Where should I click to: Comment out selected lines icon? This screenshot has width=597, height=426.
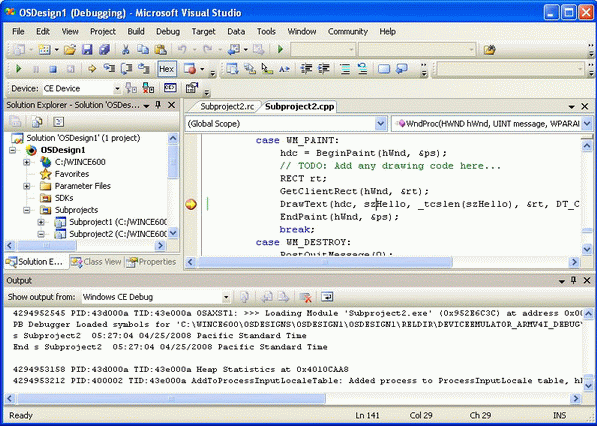(345, 69)
